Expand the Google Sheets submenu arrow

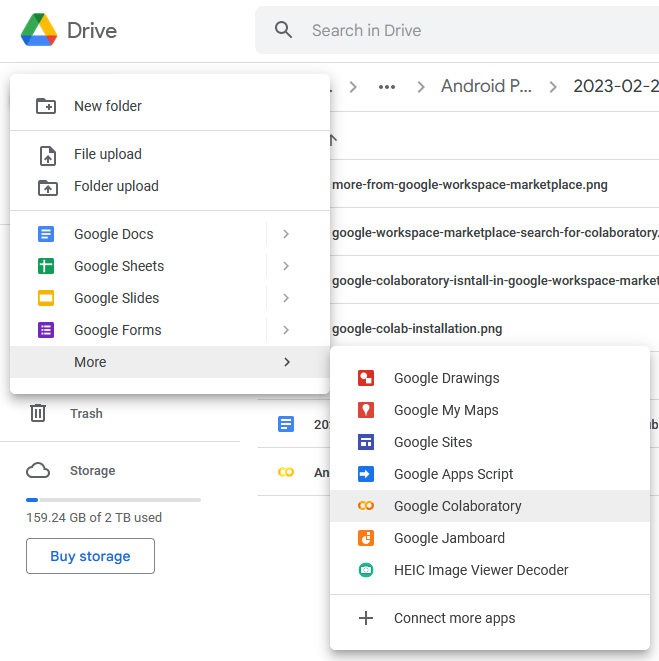[286, 266]
